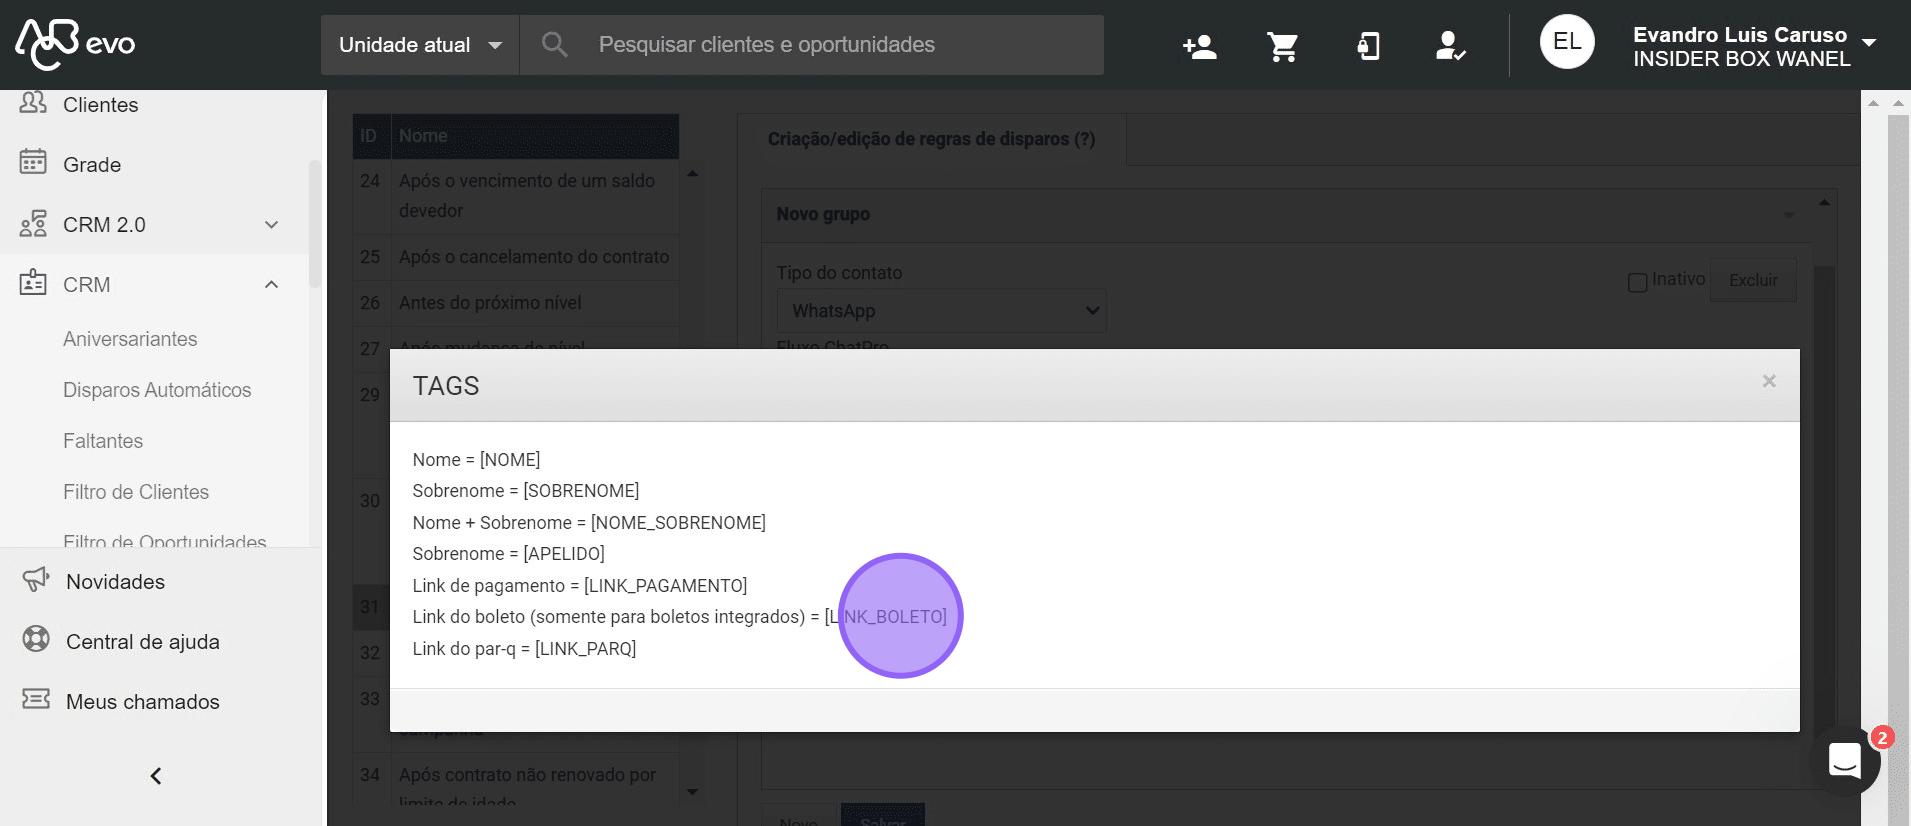Collapse the CRM menu chevron
The image size is (1911, 826).
click(x=271, y=285)
